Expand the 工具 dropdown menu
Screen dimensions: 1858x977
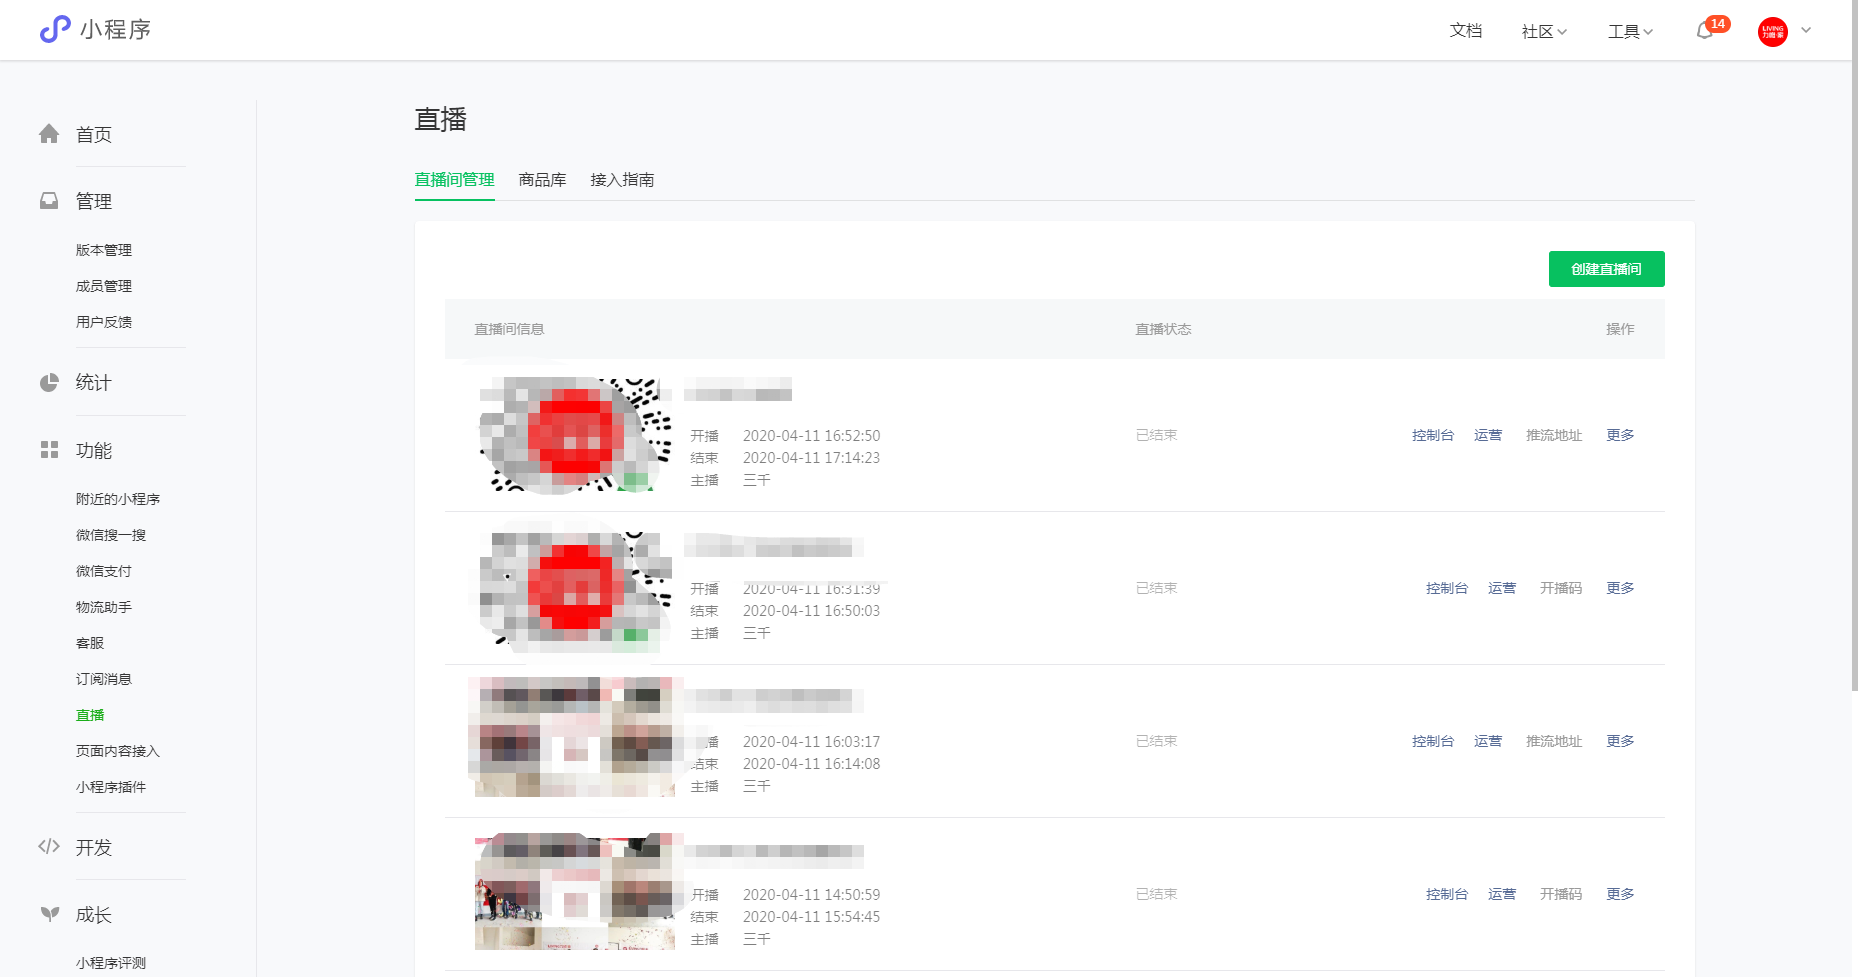click(x=1630, y=32)
